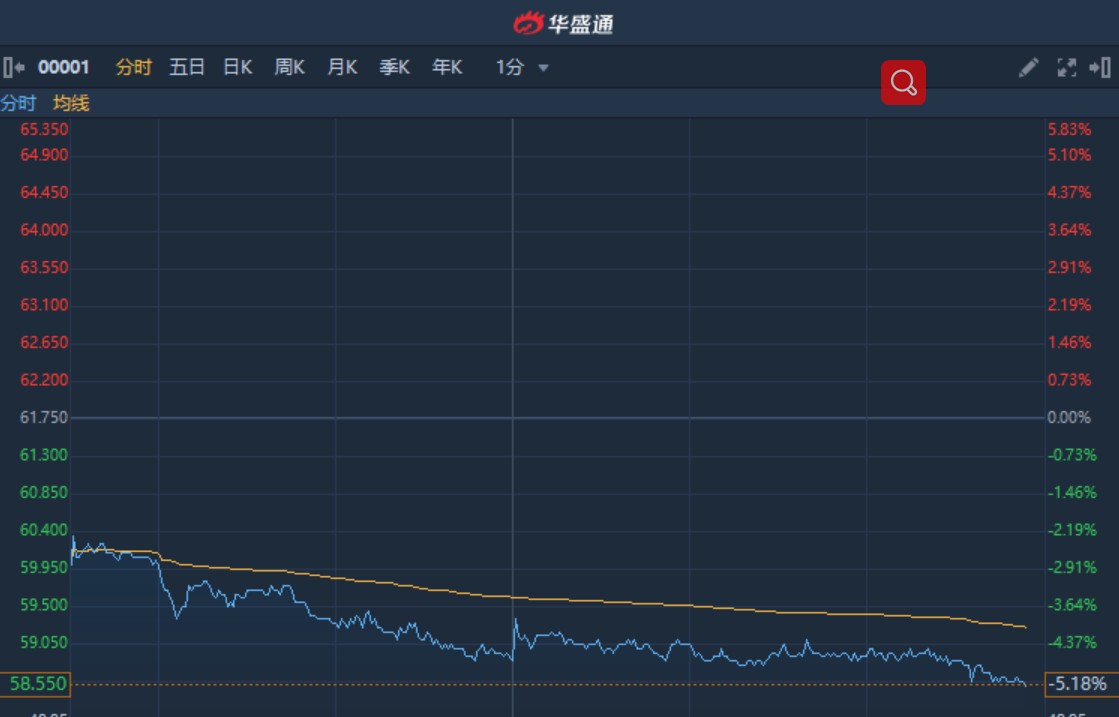
Task: Click the stock code 00001
Action: coord(64,68)
